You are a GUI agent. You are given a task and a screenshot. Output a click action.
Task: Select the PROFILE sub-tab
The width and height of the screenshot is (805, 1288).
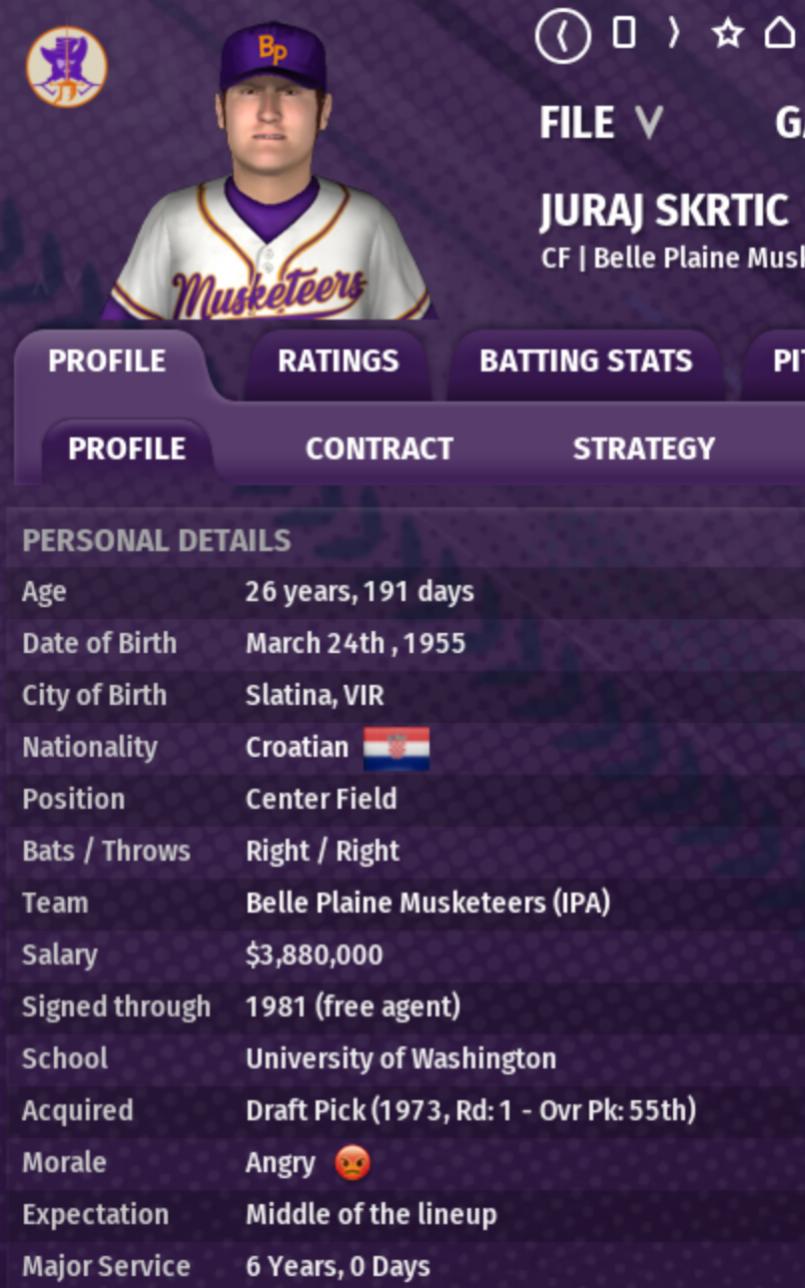[127, 448]
